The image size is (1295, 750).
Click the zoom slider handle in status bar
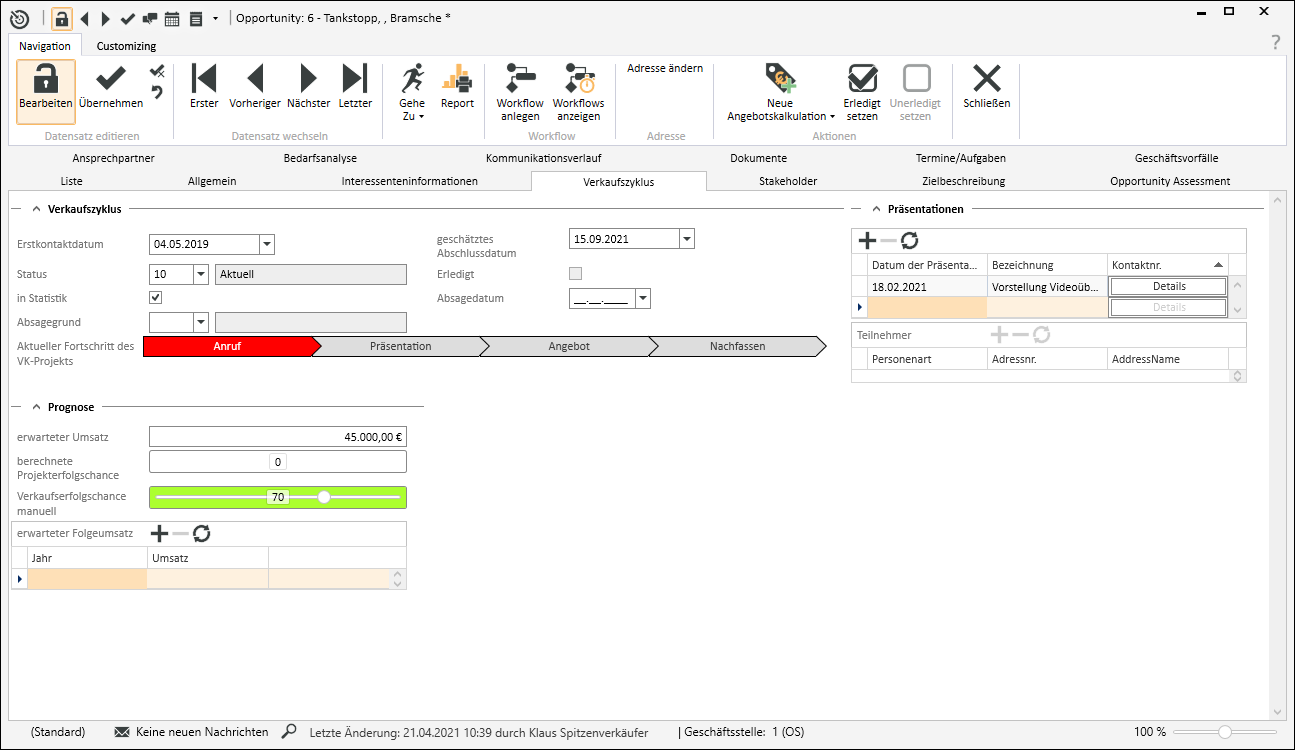(1224, 733)
